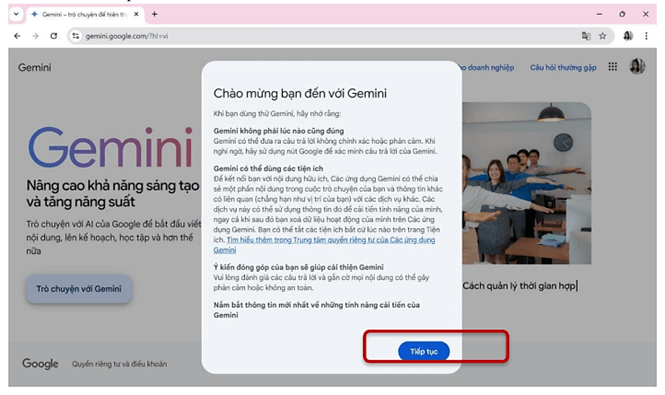The width and height of the screenshot is (665, 395).
Task: Open Câu hỏi thường gặp link
Action: pos(563,67)
